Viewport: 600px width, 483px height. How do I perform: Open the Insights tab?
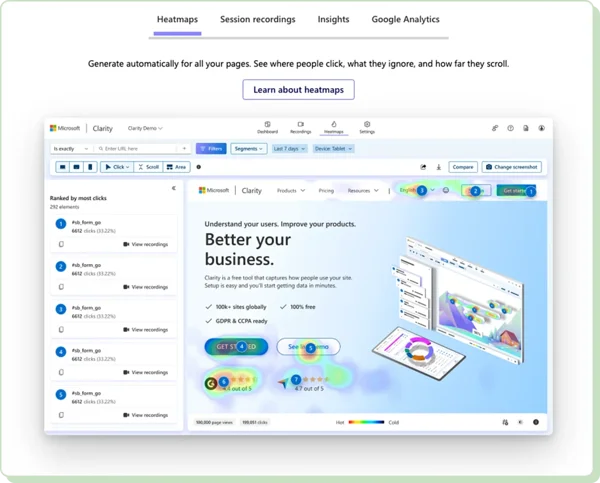coord(333,19)
